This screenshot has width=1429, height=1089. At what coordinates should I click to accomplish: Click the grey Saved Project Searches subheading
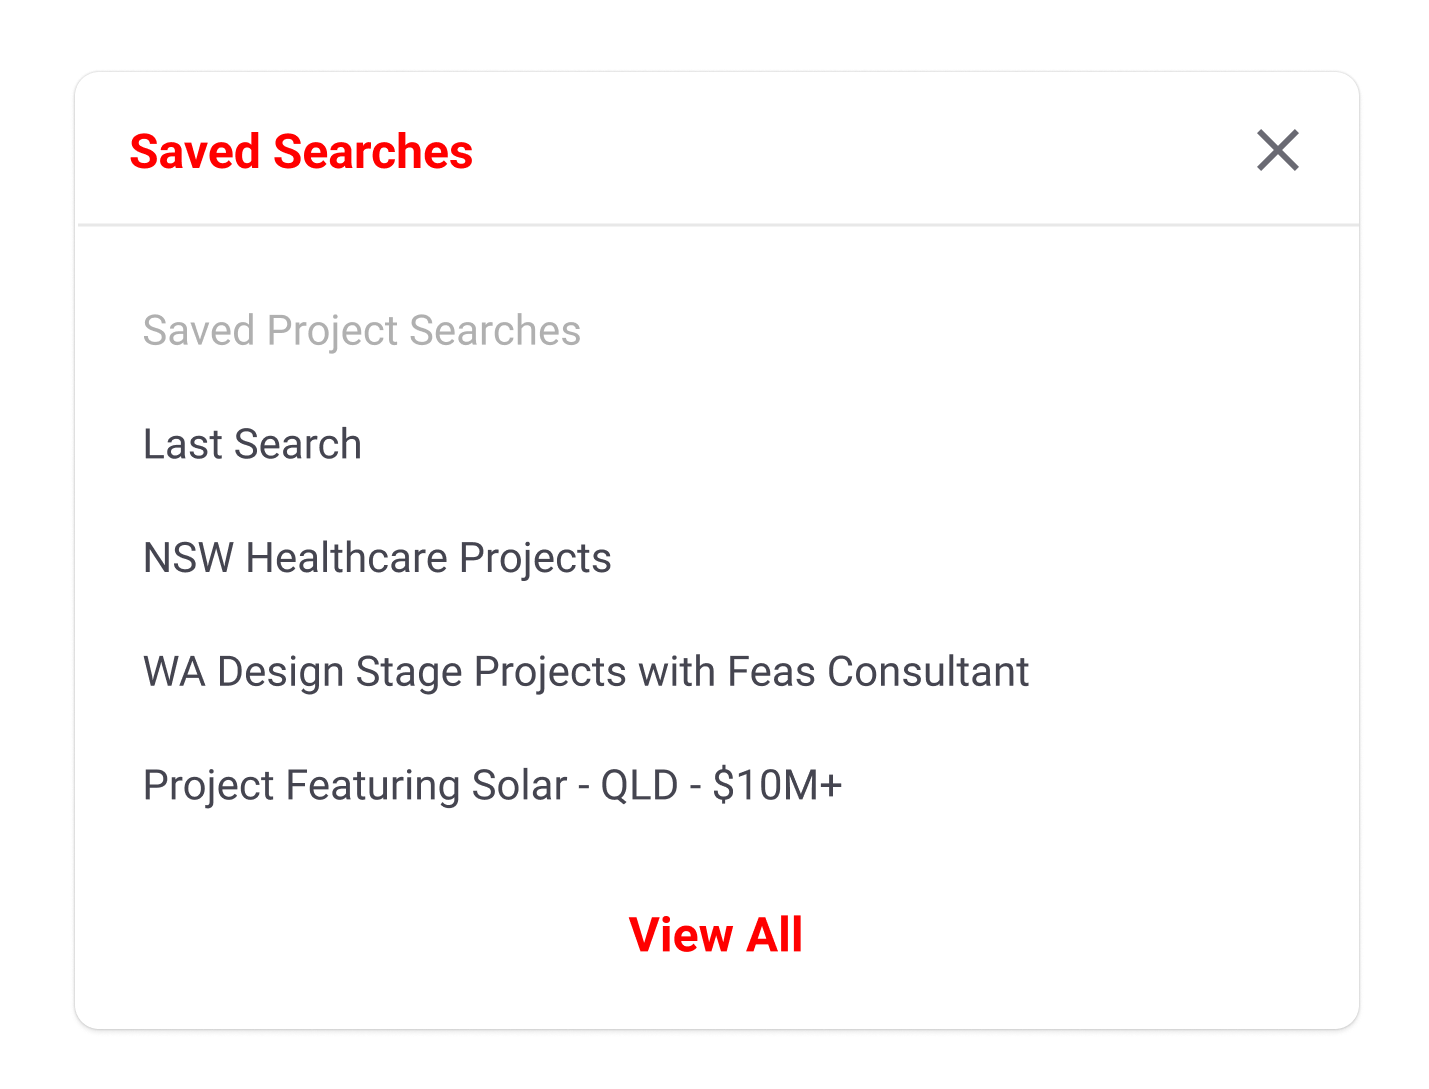(x=362, y=331)
